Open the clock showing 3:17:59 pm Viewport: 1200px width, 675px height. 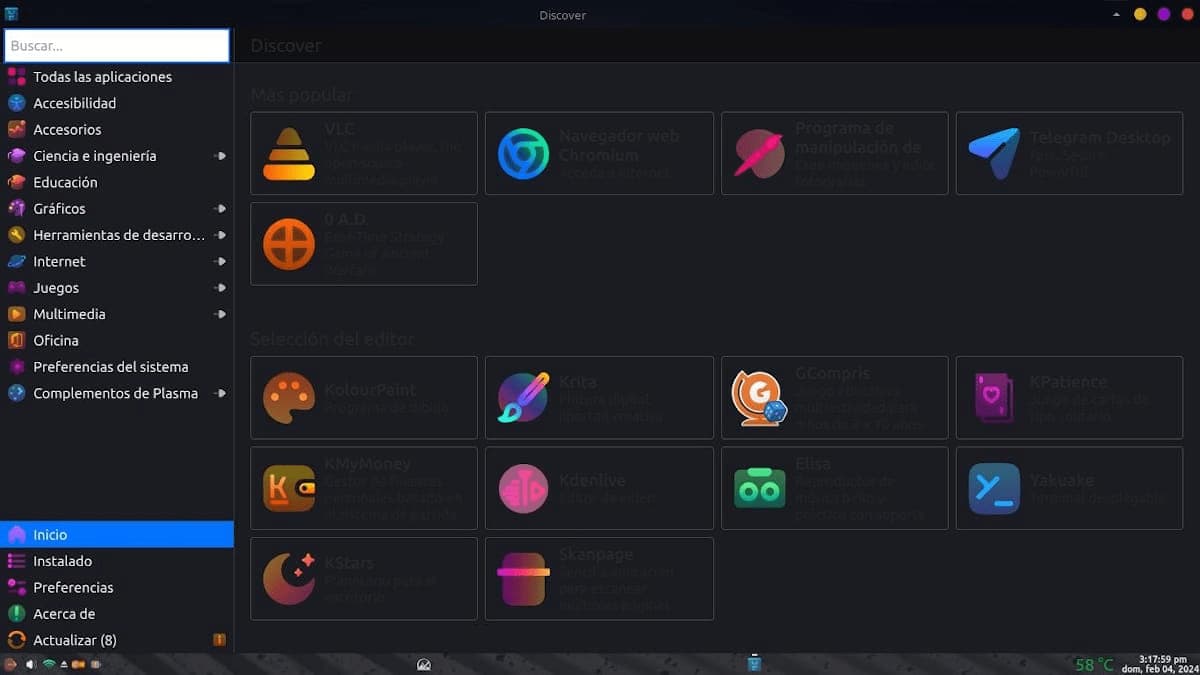[x=1160, y=664]
